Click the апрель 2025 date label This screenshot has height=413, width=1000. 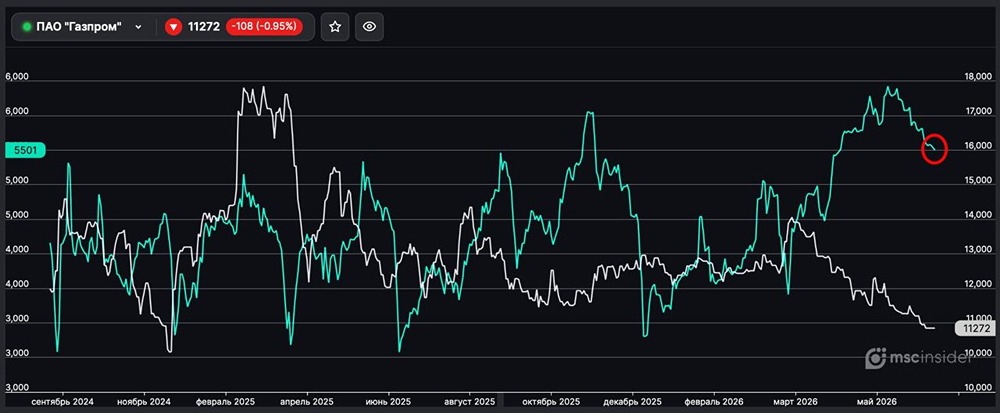[x=307, y=402]
